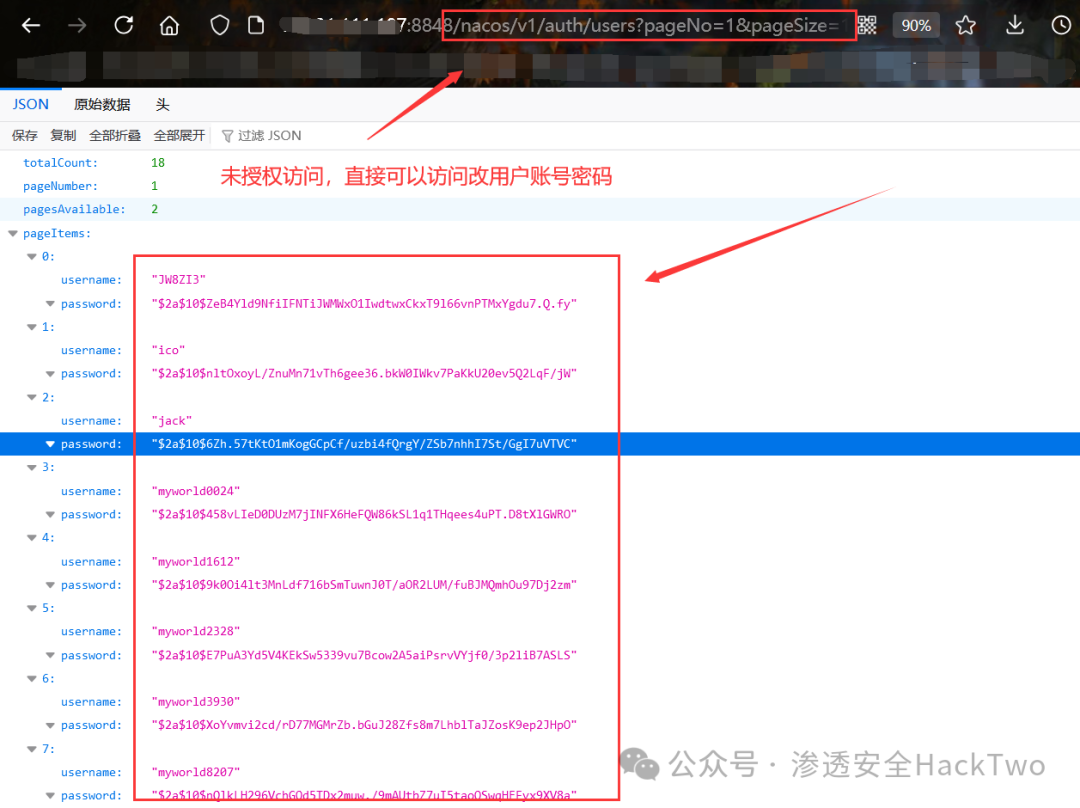Collapse the pageItems node
Viewport: 1080px width, 808px height.
(x=12, y=234)
